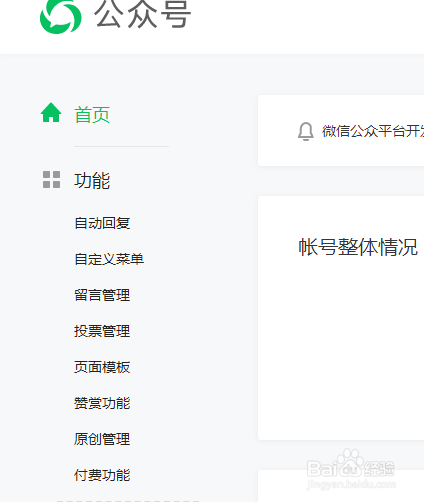
Task: Click the green home icon
Action: (x=51, y=113)
